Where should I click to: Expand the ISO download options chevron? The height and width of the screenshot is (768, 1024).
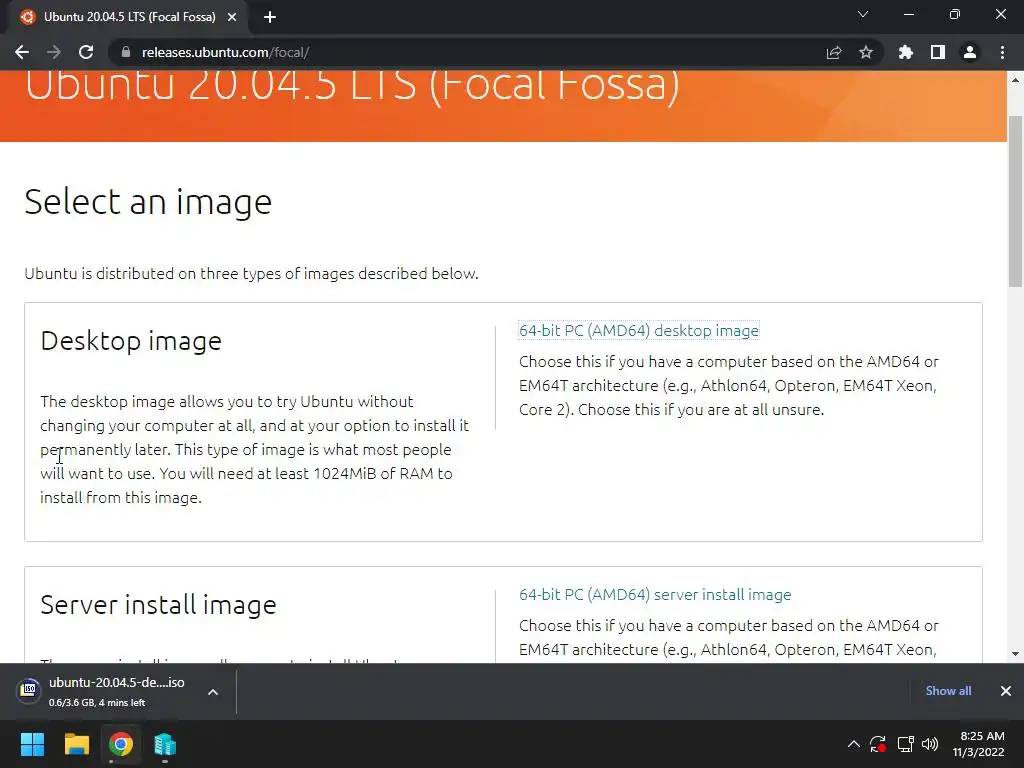213,692
